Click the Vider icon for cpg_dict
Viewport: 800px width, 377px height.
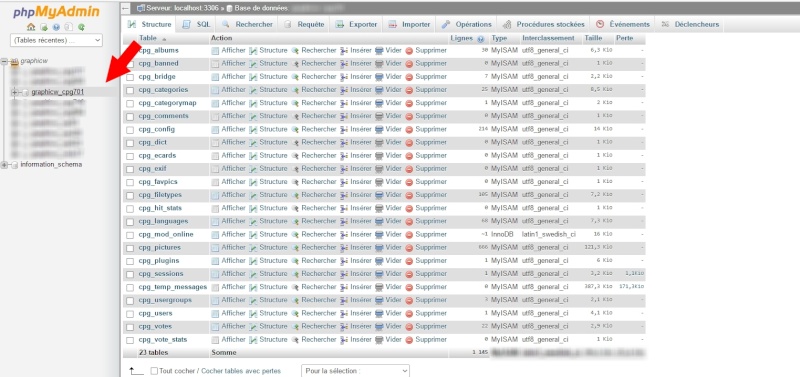point(379,143)
